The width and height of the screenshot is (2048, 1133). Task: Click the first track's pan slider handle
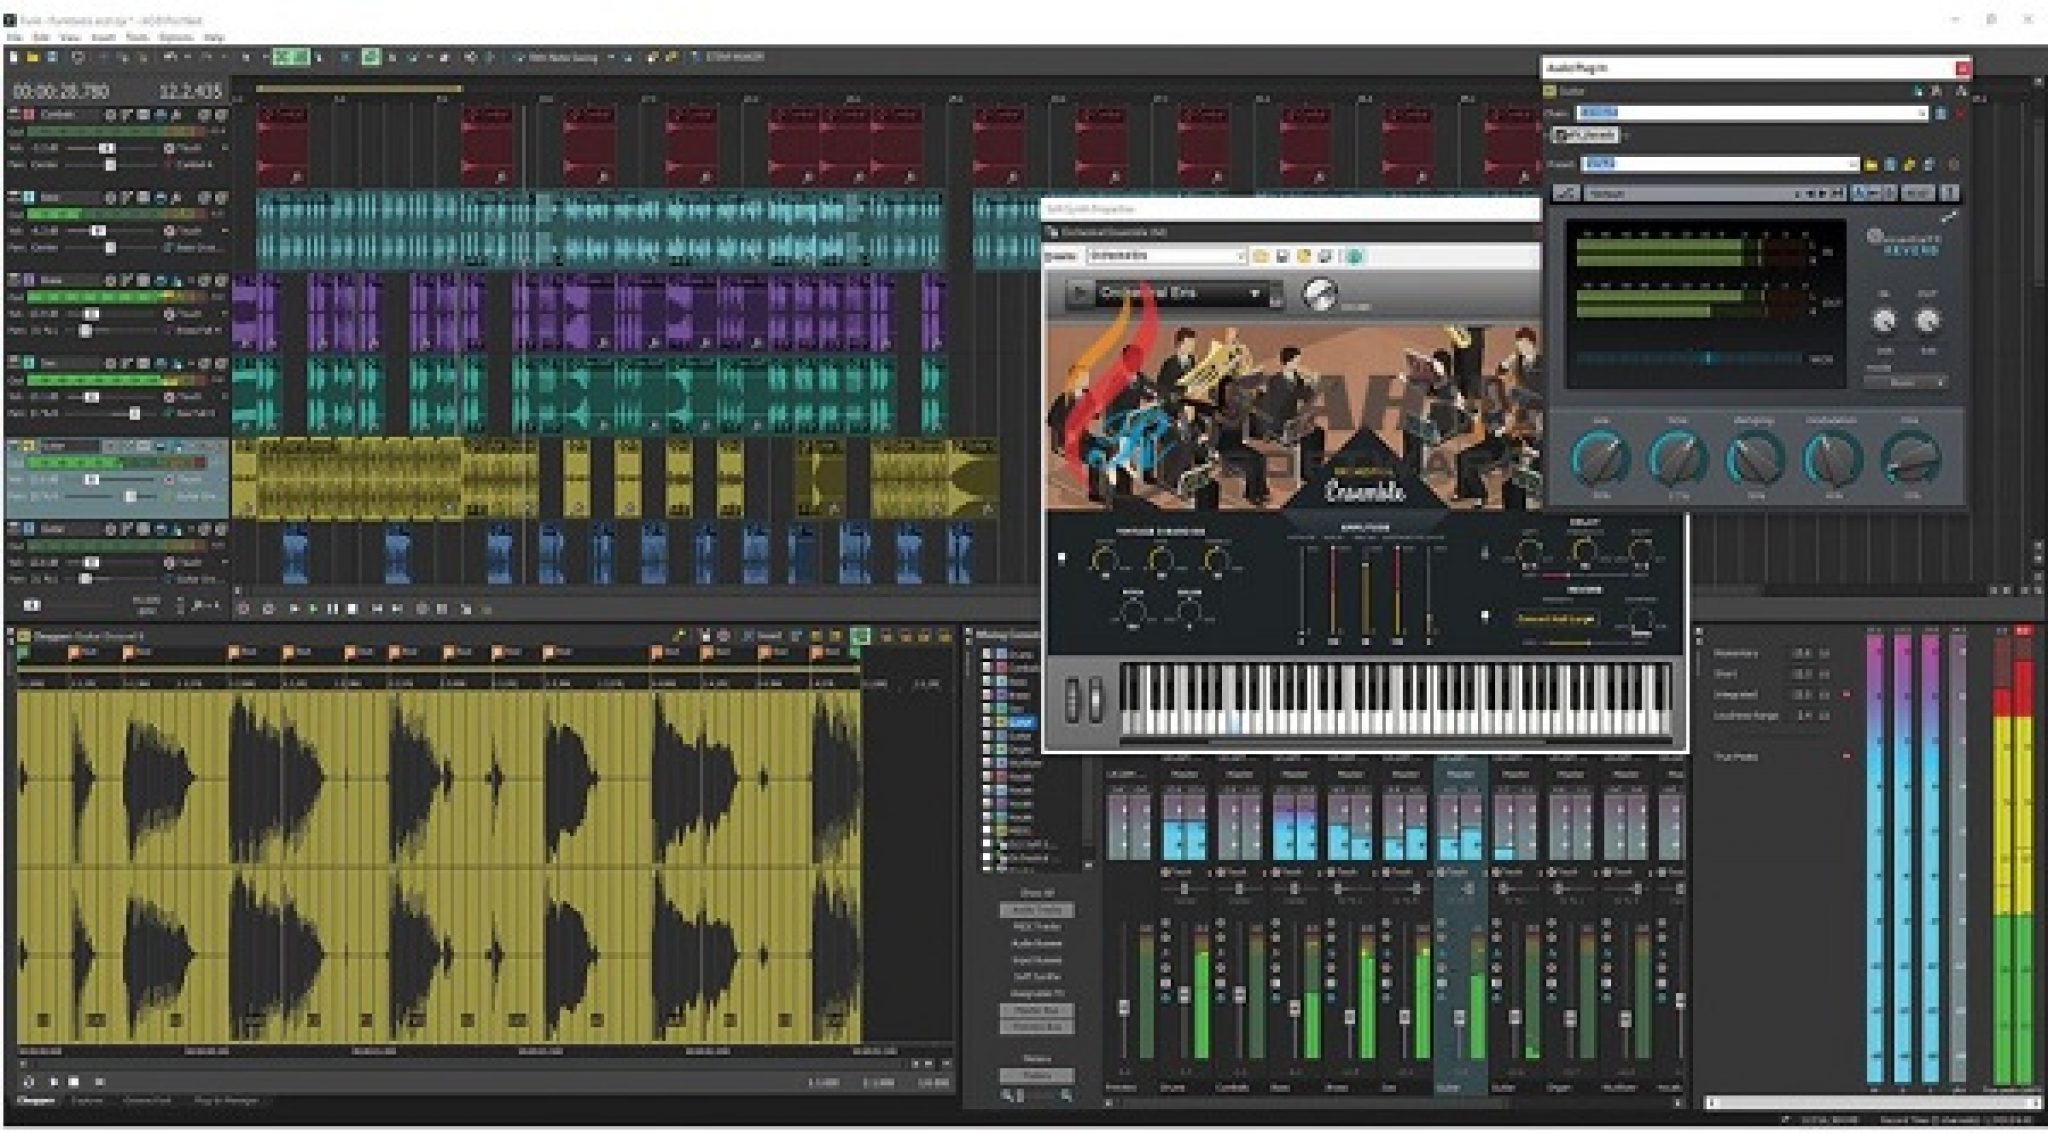[x=111, y=164]
